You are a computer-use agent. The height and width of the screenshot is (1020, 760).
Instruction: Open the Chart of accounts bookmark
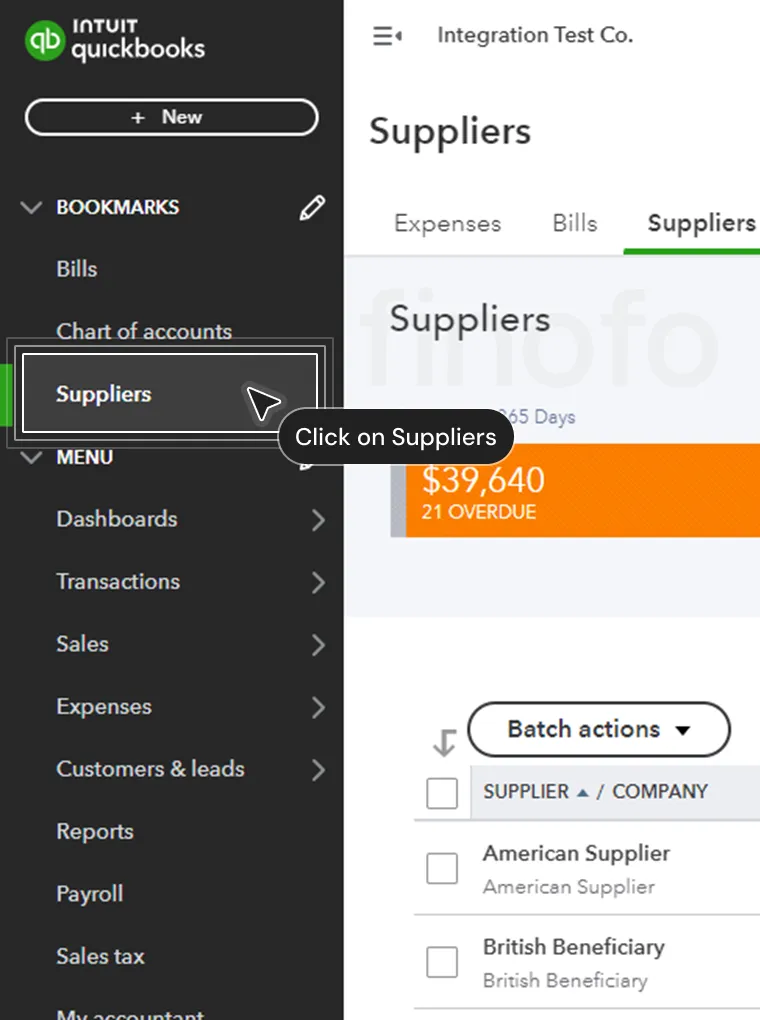[x=144, y=331]
